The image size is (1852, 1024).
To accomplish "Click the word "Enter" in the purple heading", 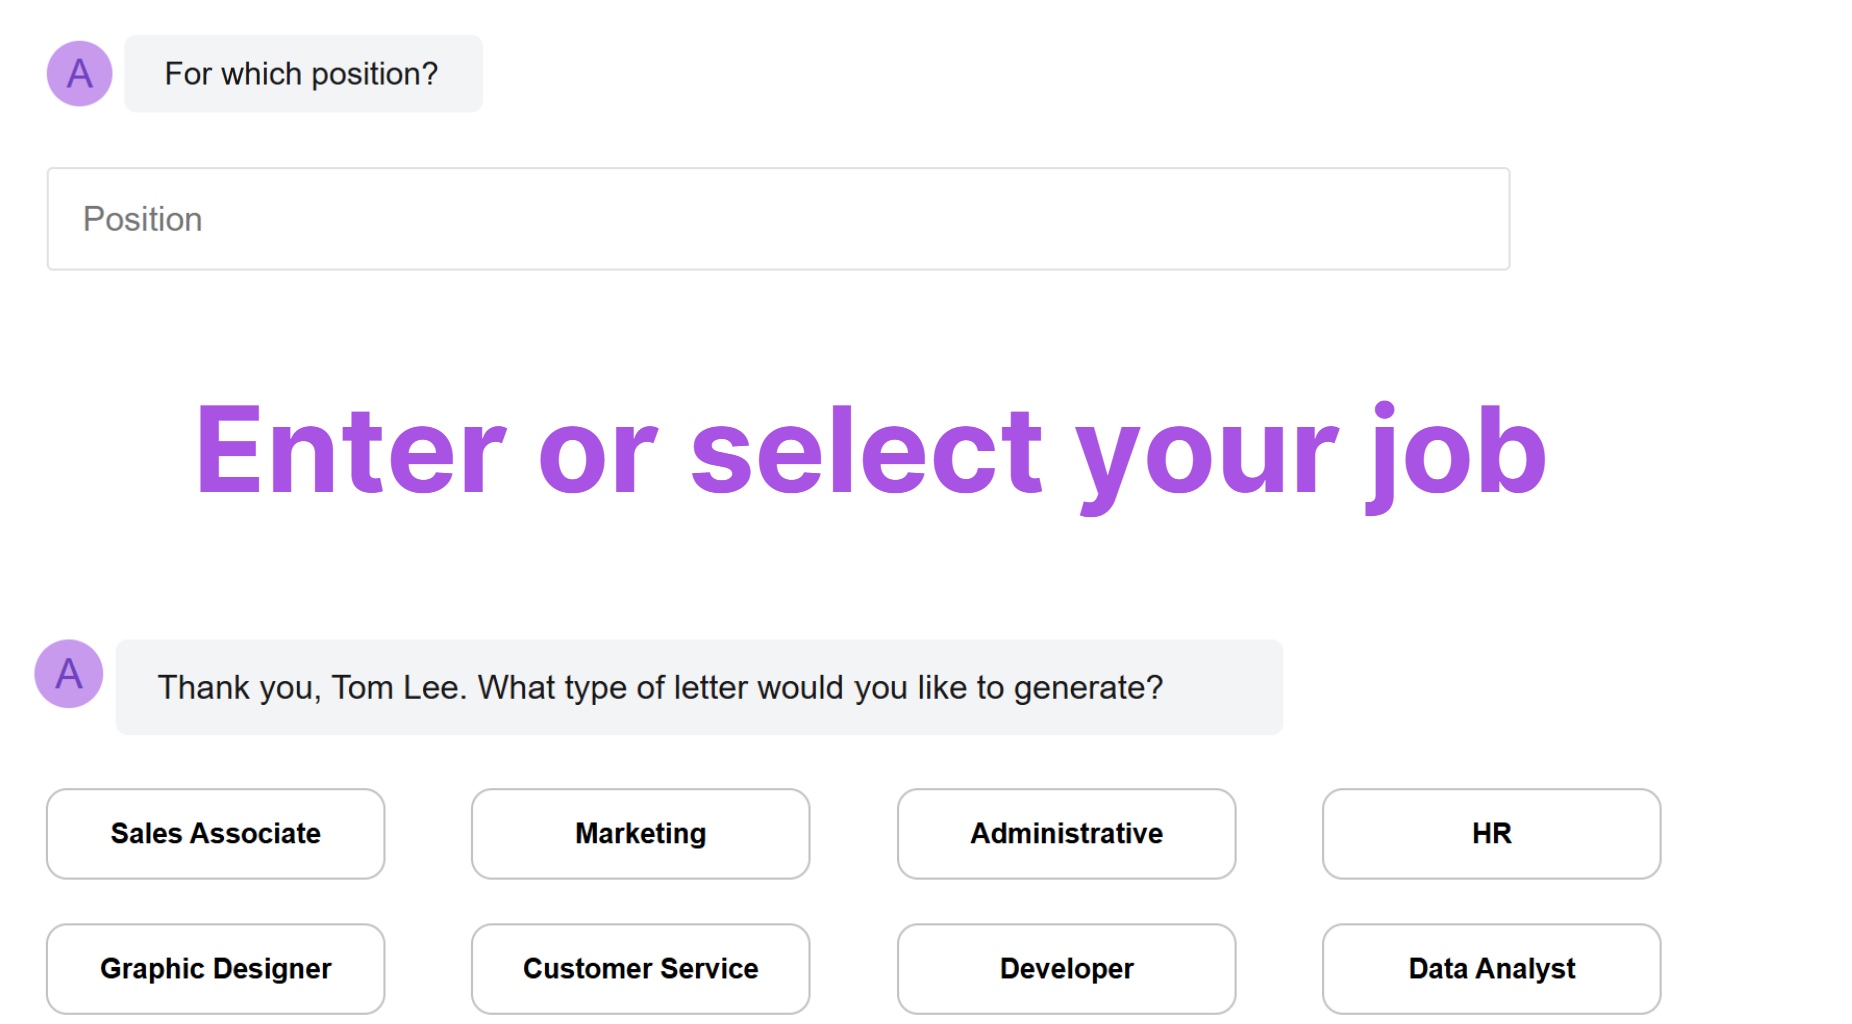I will click(x=351, y=450).
